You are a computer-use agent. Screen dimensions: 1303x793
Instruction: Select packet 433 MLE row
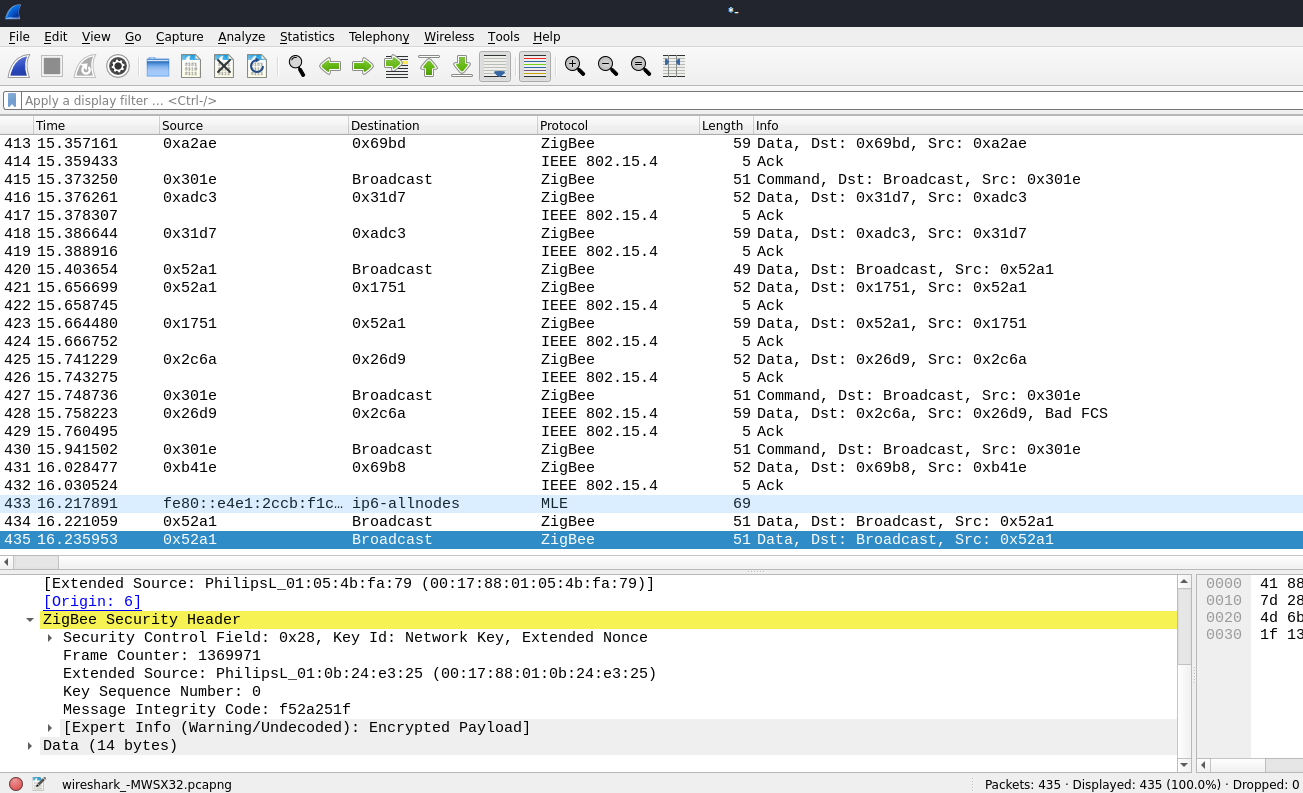pyautogui.click(x=651, y=504)
